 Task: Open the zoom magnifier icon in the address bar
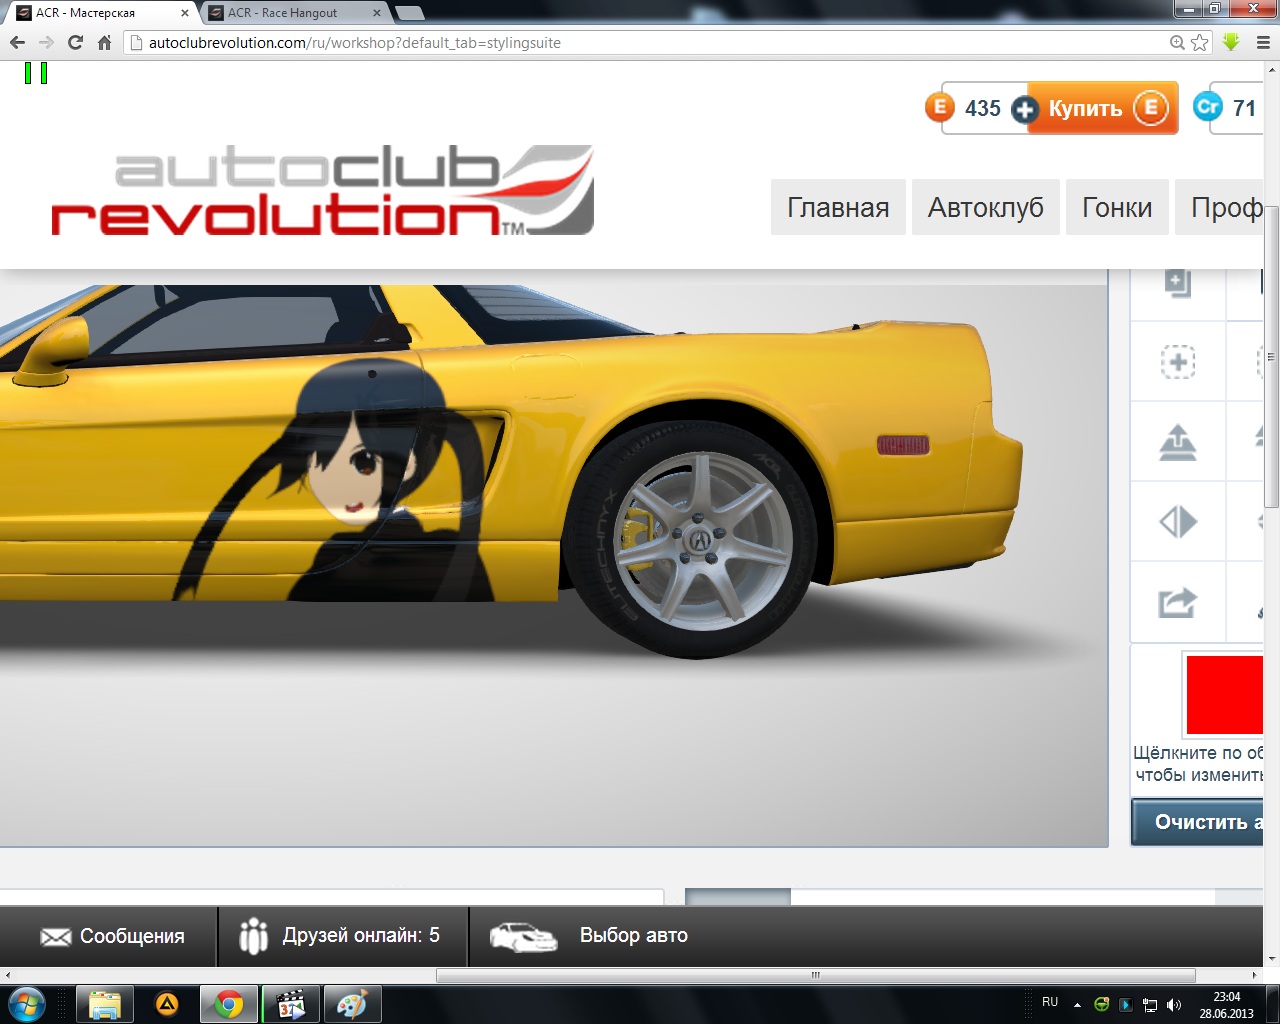[x=1178, y=42]
